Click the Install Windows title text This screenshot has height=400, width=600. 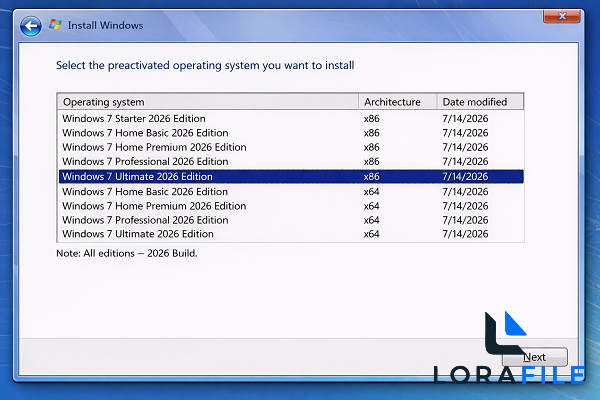point(106,25)
